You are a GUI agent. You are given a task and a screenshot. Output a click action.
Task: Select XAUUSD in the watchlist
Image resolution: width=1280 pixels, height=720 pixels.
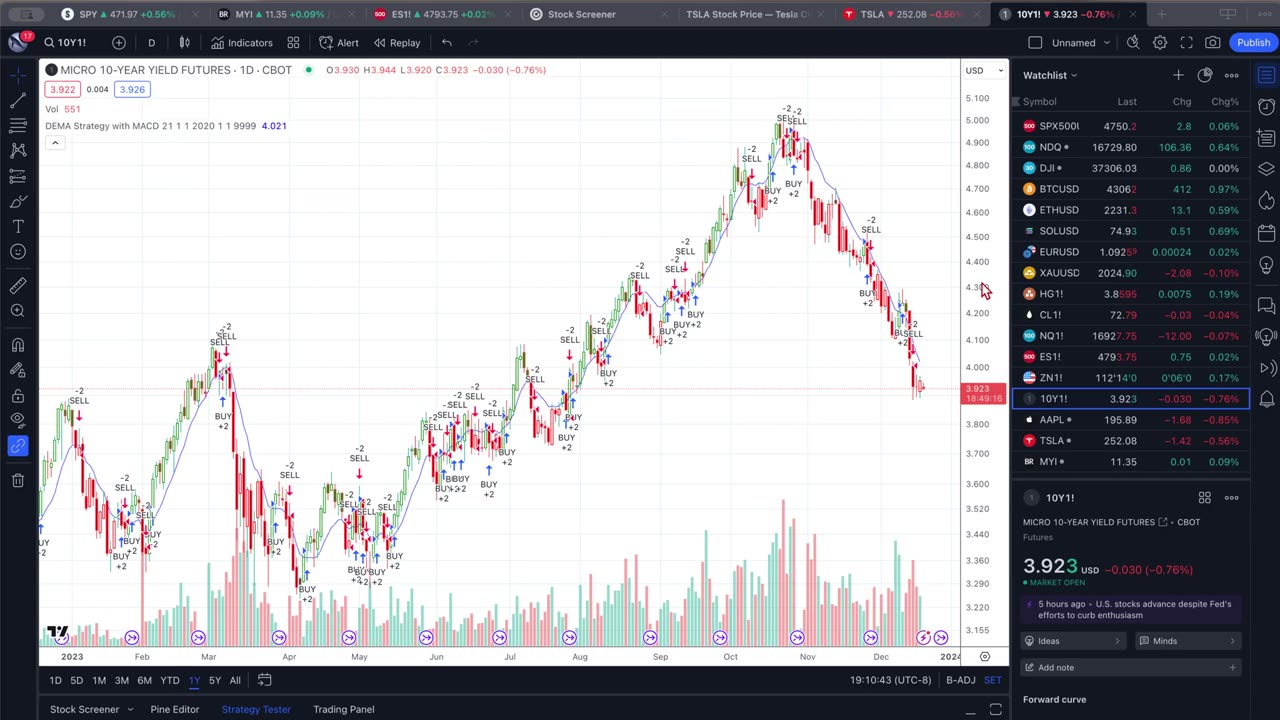click(x=1131, y=273)
